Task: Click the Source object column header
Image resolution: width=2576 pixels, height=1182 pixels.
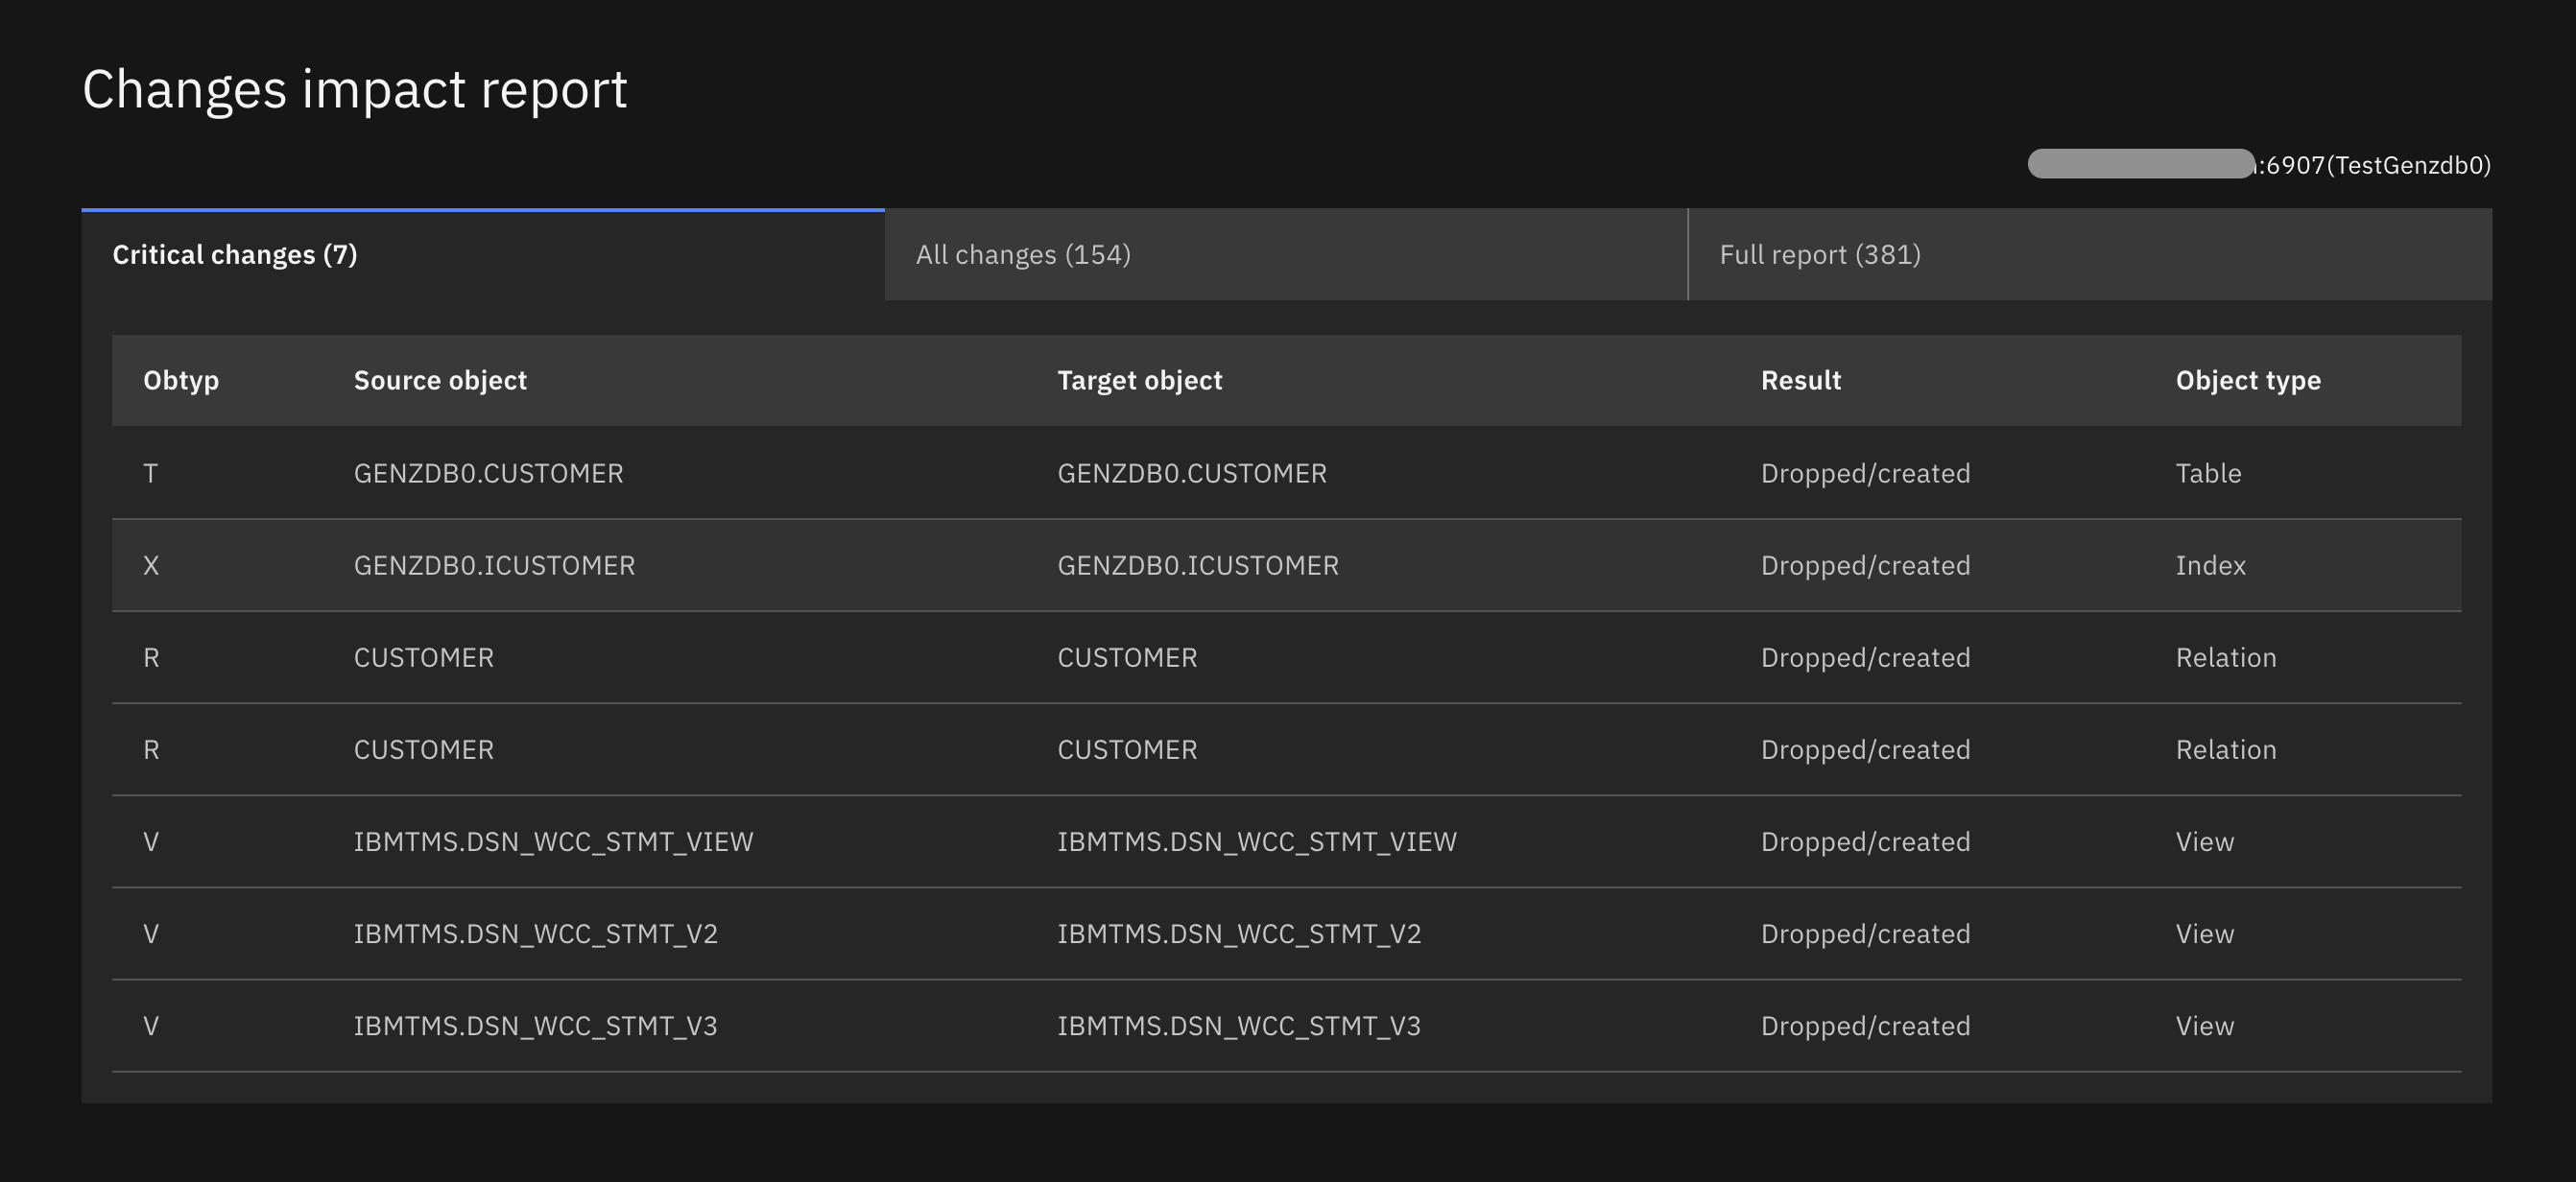Action: click(440, 381)
